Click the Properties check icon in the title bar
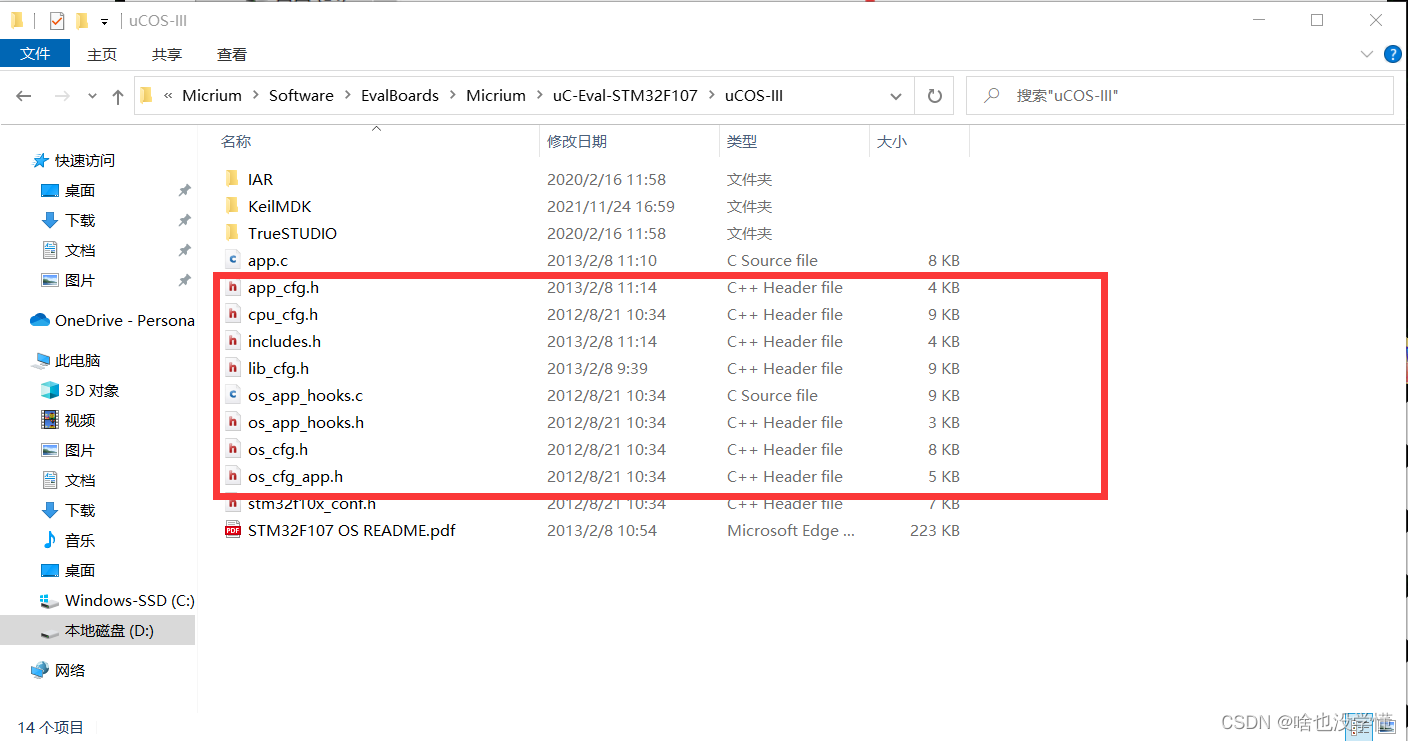The image size is (1408, 741). pos(56,20)
